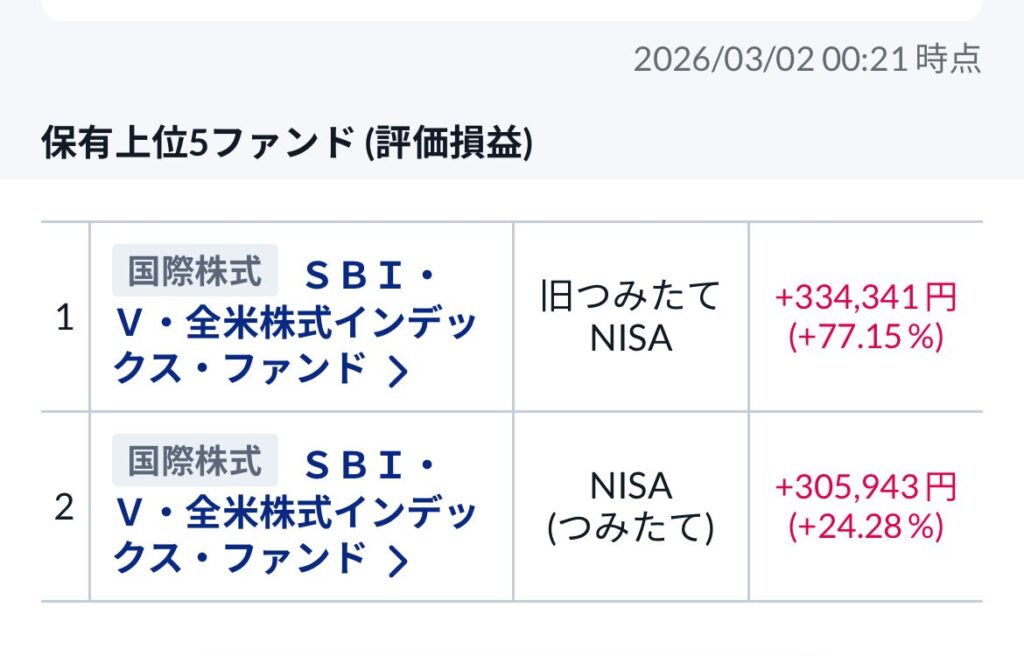
Task: Tap the chevron arrow in the rank 2 fund name
Action: 398,562
